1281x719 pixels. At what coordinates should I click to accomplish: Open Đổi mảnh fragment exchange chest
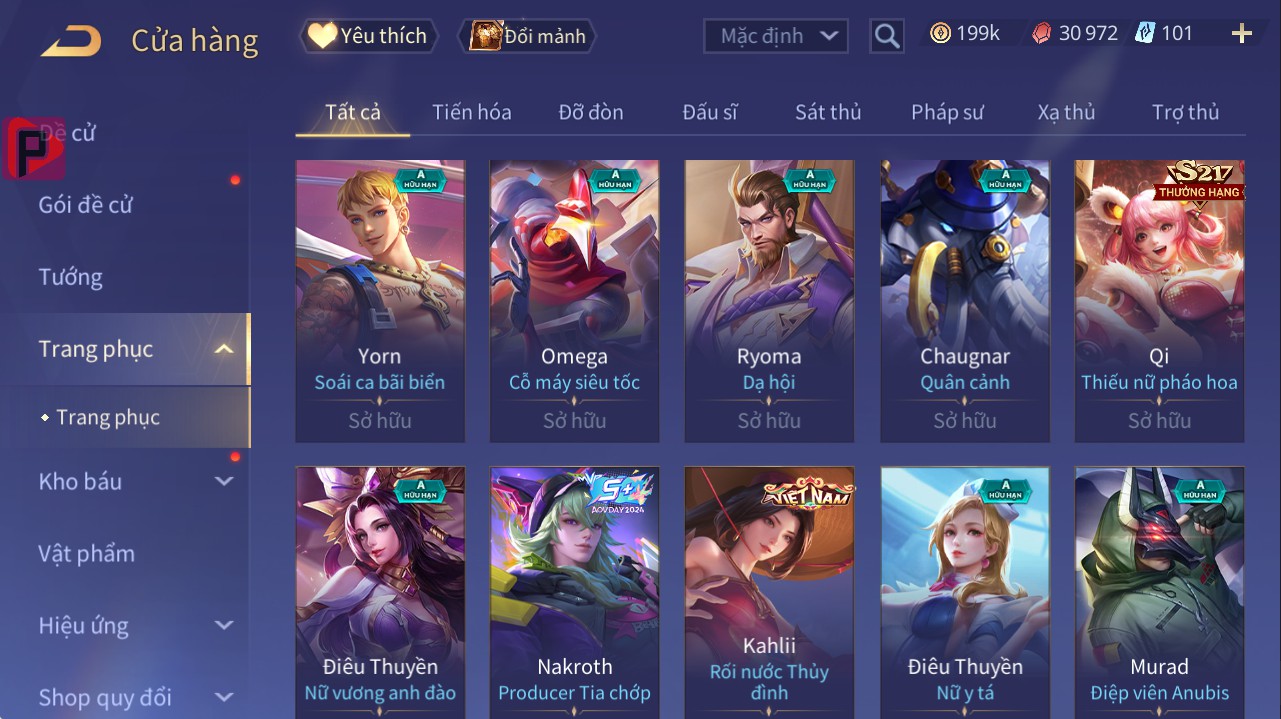click(485, 36)
